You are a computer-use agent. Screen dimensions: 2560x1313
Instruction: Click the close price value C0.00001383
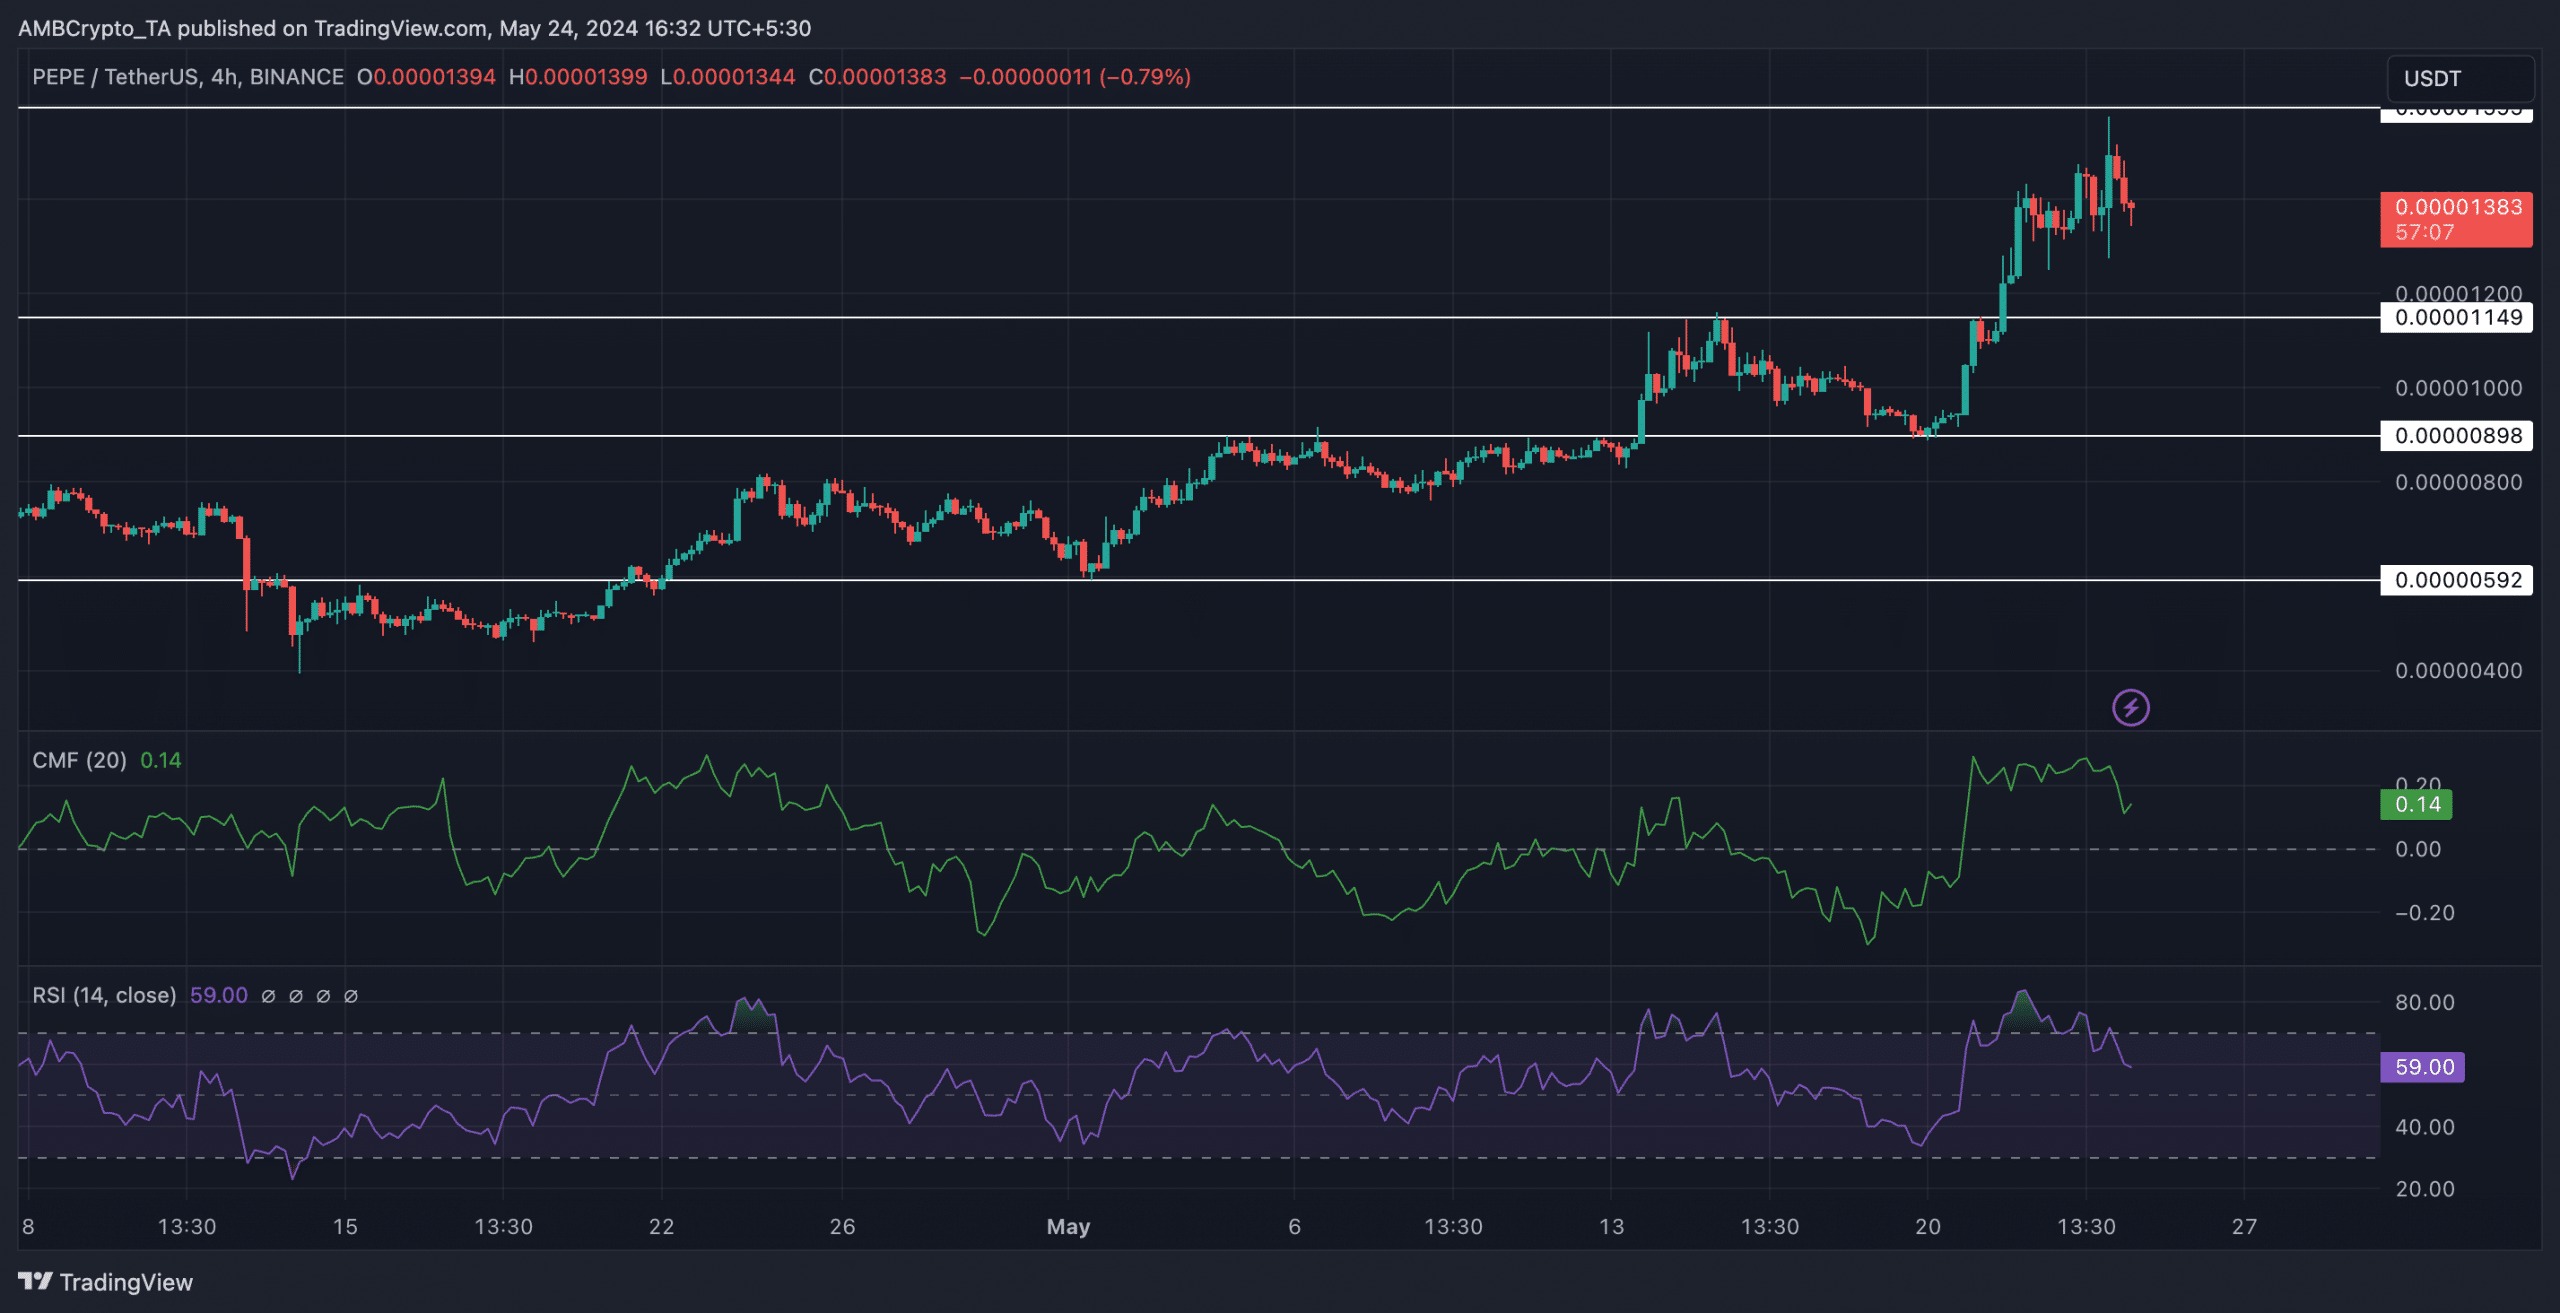(877, 77)
